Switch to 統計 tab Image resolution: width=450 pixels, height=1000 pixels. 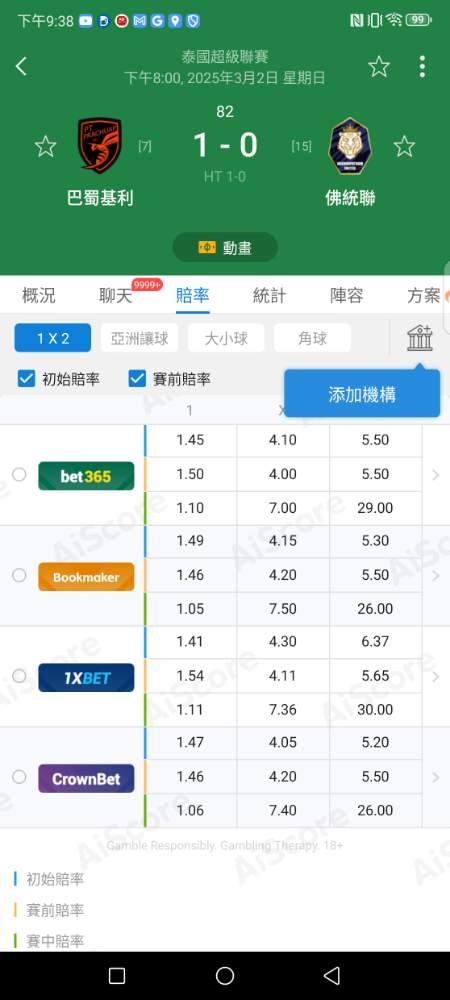coord(270,295)
